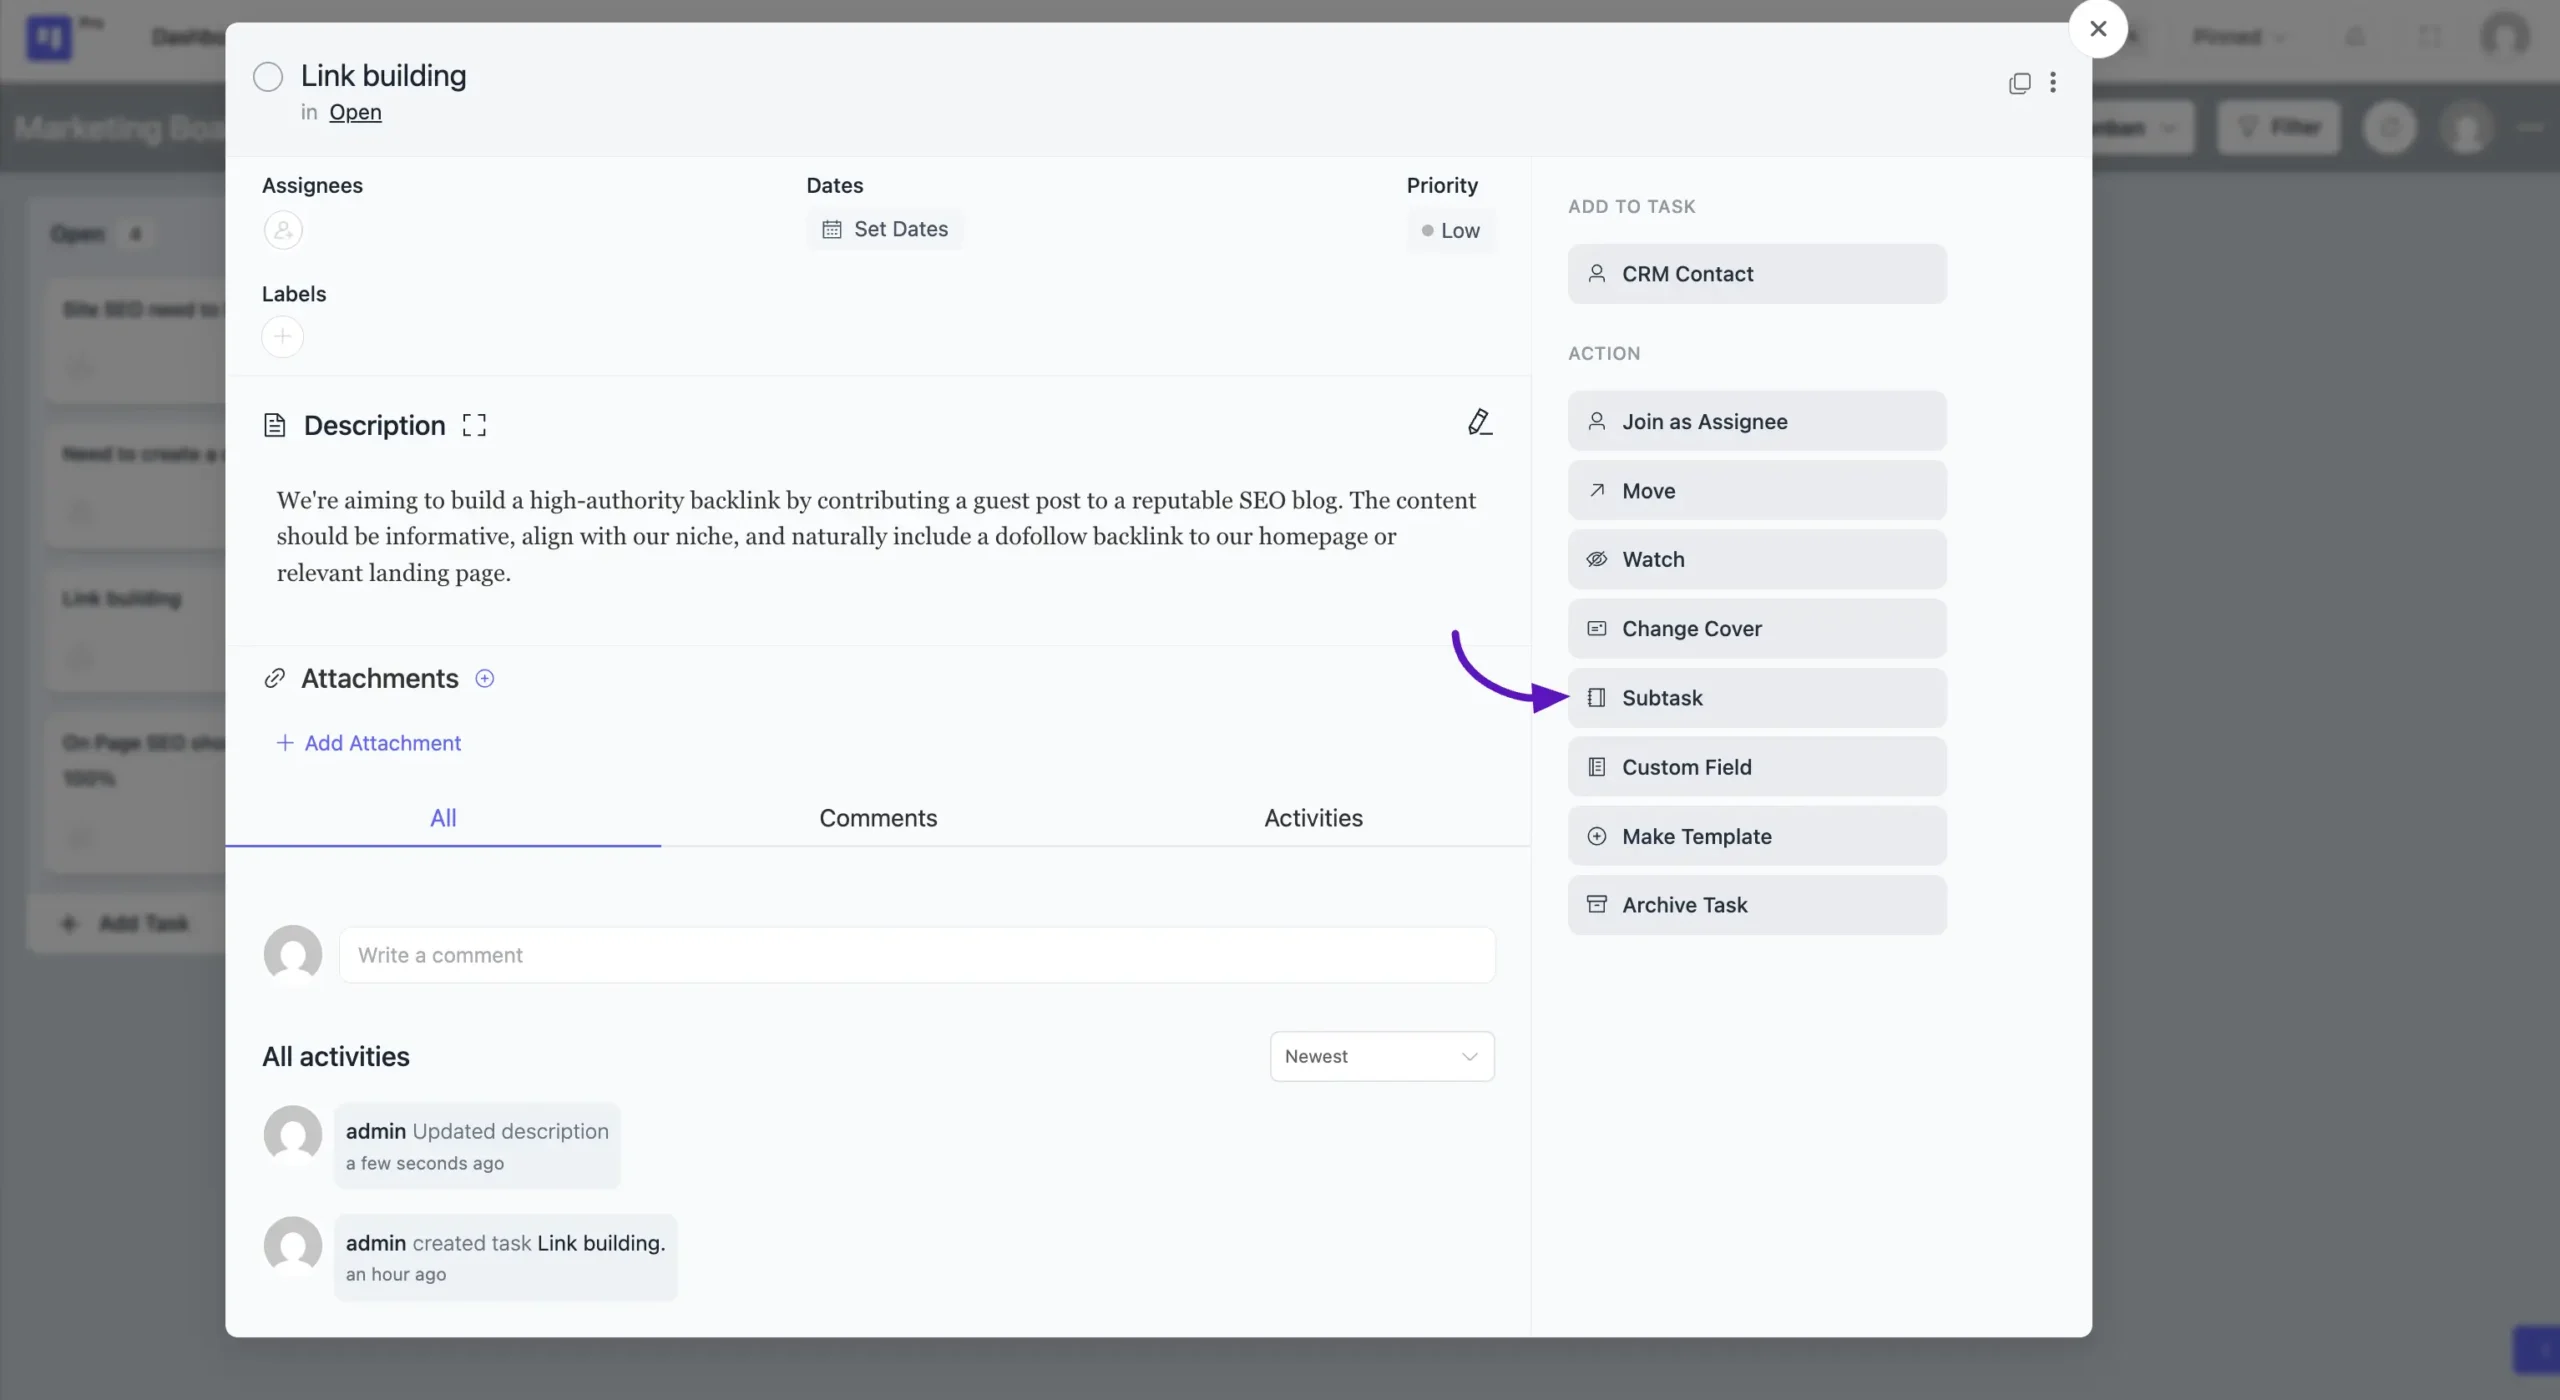Viewport: 2560px width, 1400px height.
Task: Click Add Task in Open column
Action: tap(125, 924)
